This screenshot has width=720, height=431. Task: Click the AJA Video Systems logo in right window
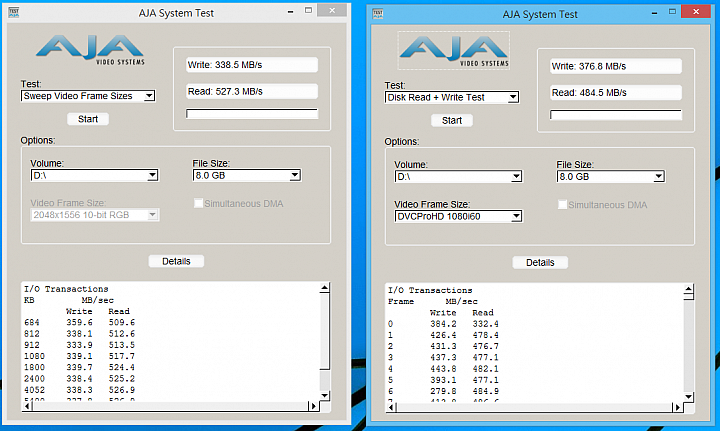click(454, 50)
